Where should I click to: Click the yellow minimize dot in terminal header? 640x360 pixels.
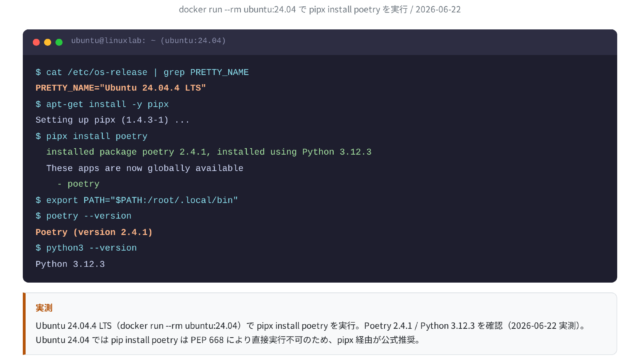point(47,42)
